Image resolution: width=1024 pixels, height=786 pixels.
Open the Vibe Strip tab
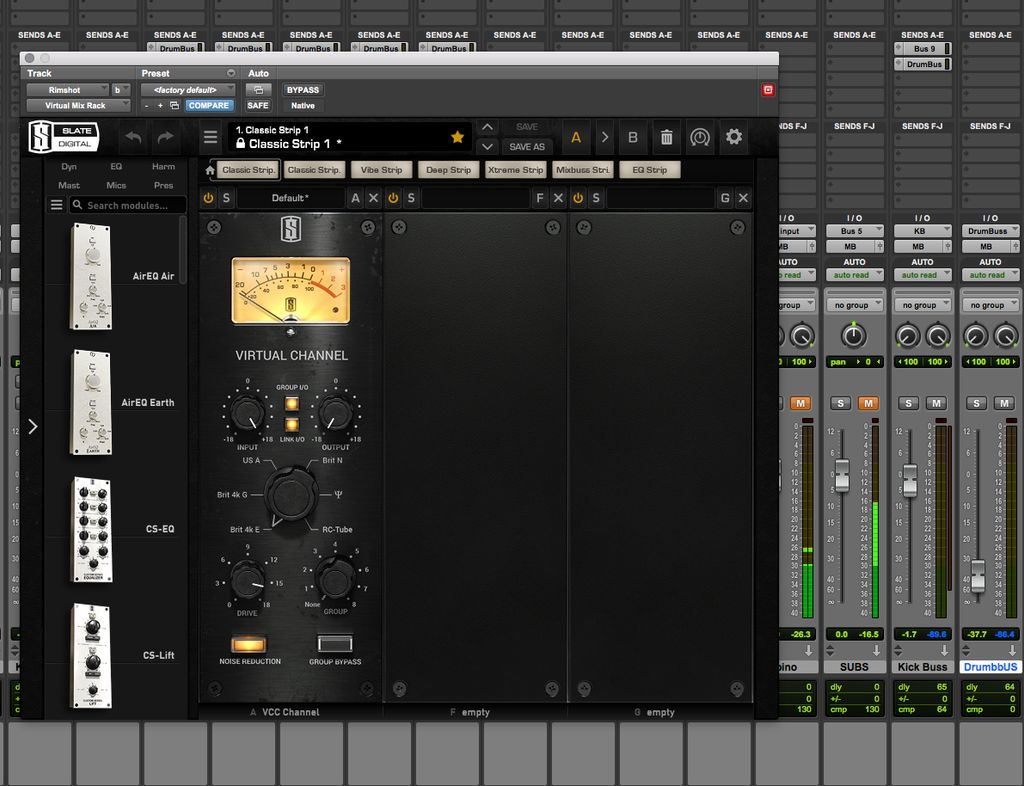381,170
